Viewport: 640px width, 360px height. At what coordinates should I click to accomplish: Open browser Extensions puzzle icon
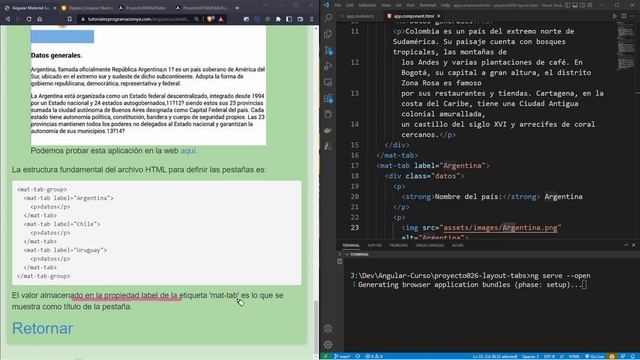point(278,19)
